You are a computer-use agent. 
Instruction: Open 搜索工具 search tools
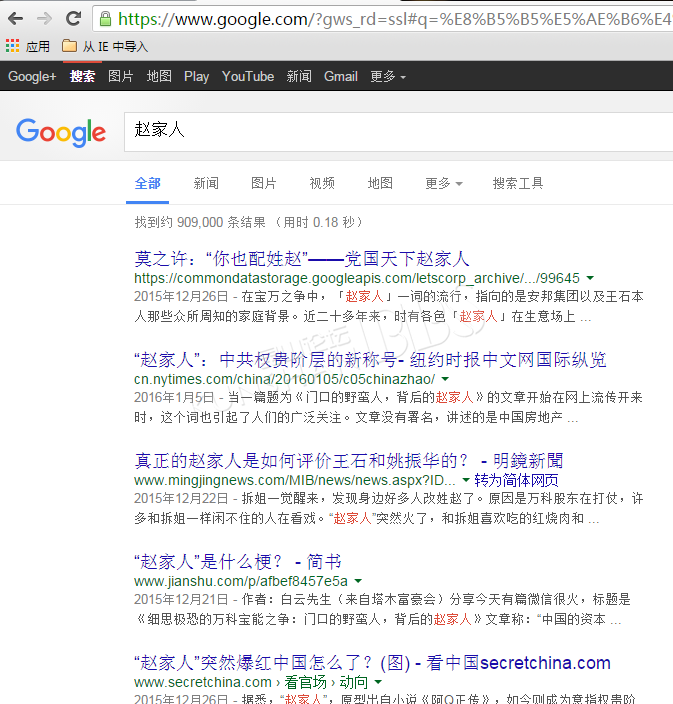[x=518, y=183]
